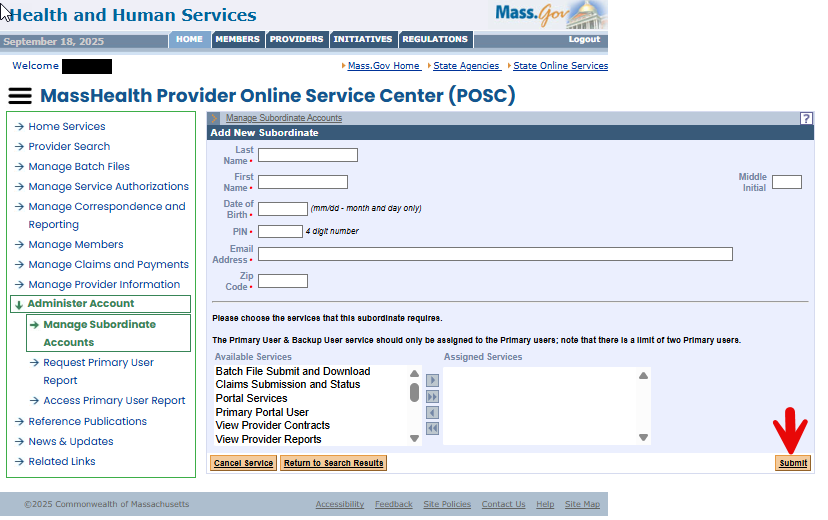Open Manage Batch Files in sidebar
The image size is (828, 520).
point(79,167)
